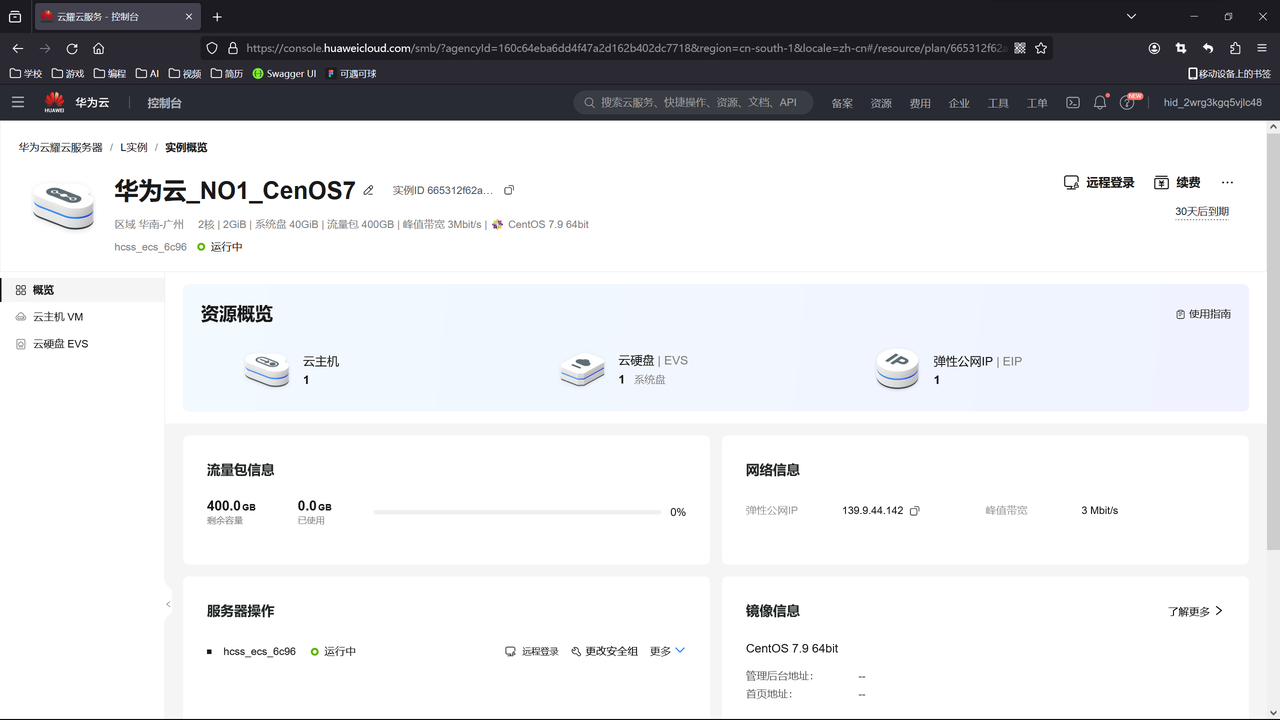
Task: Reload the current page
Action: point(72,48)
